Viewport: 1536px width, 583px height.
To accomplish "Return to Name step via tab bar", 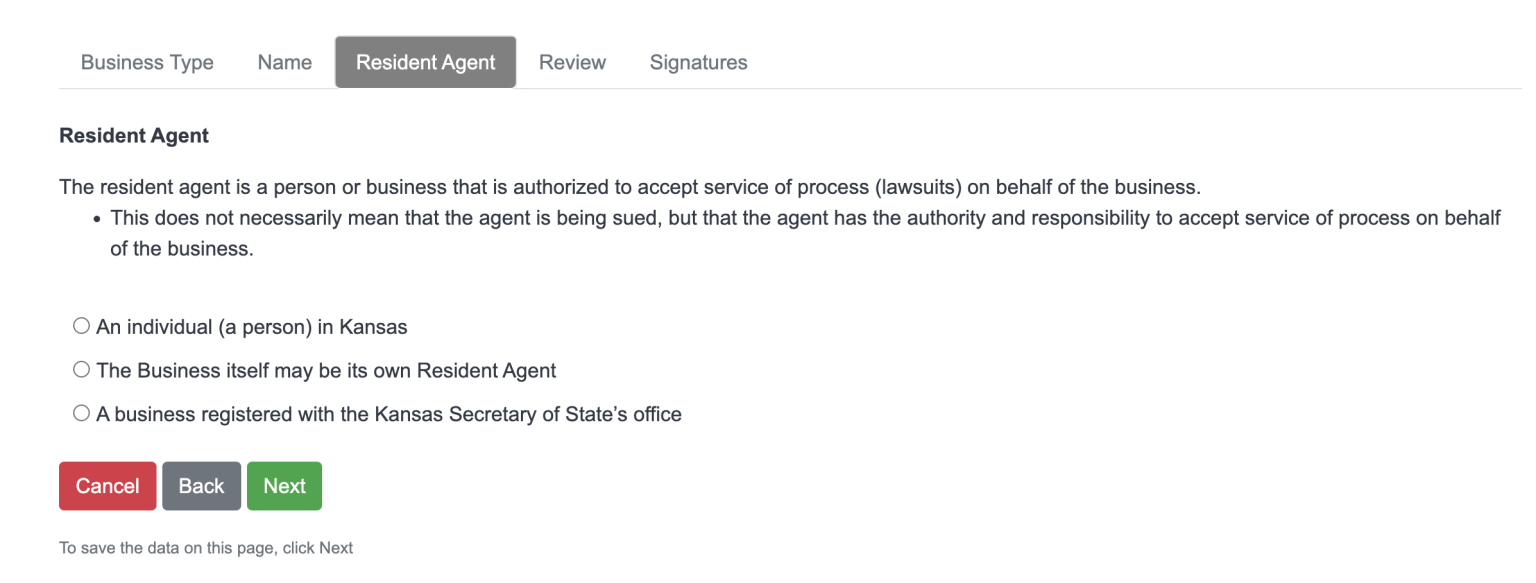I will click(x=283, y=61).
